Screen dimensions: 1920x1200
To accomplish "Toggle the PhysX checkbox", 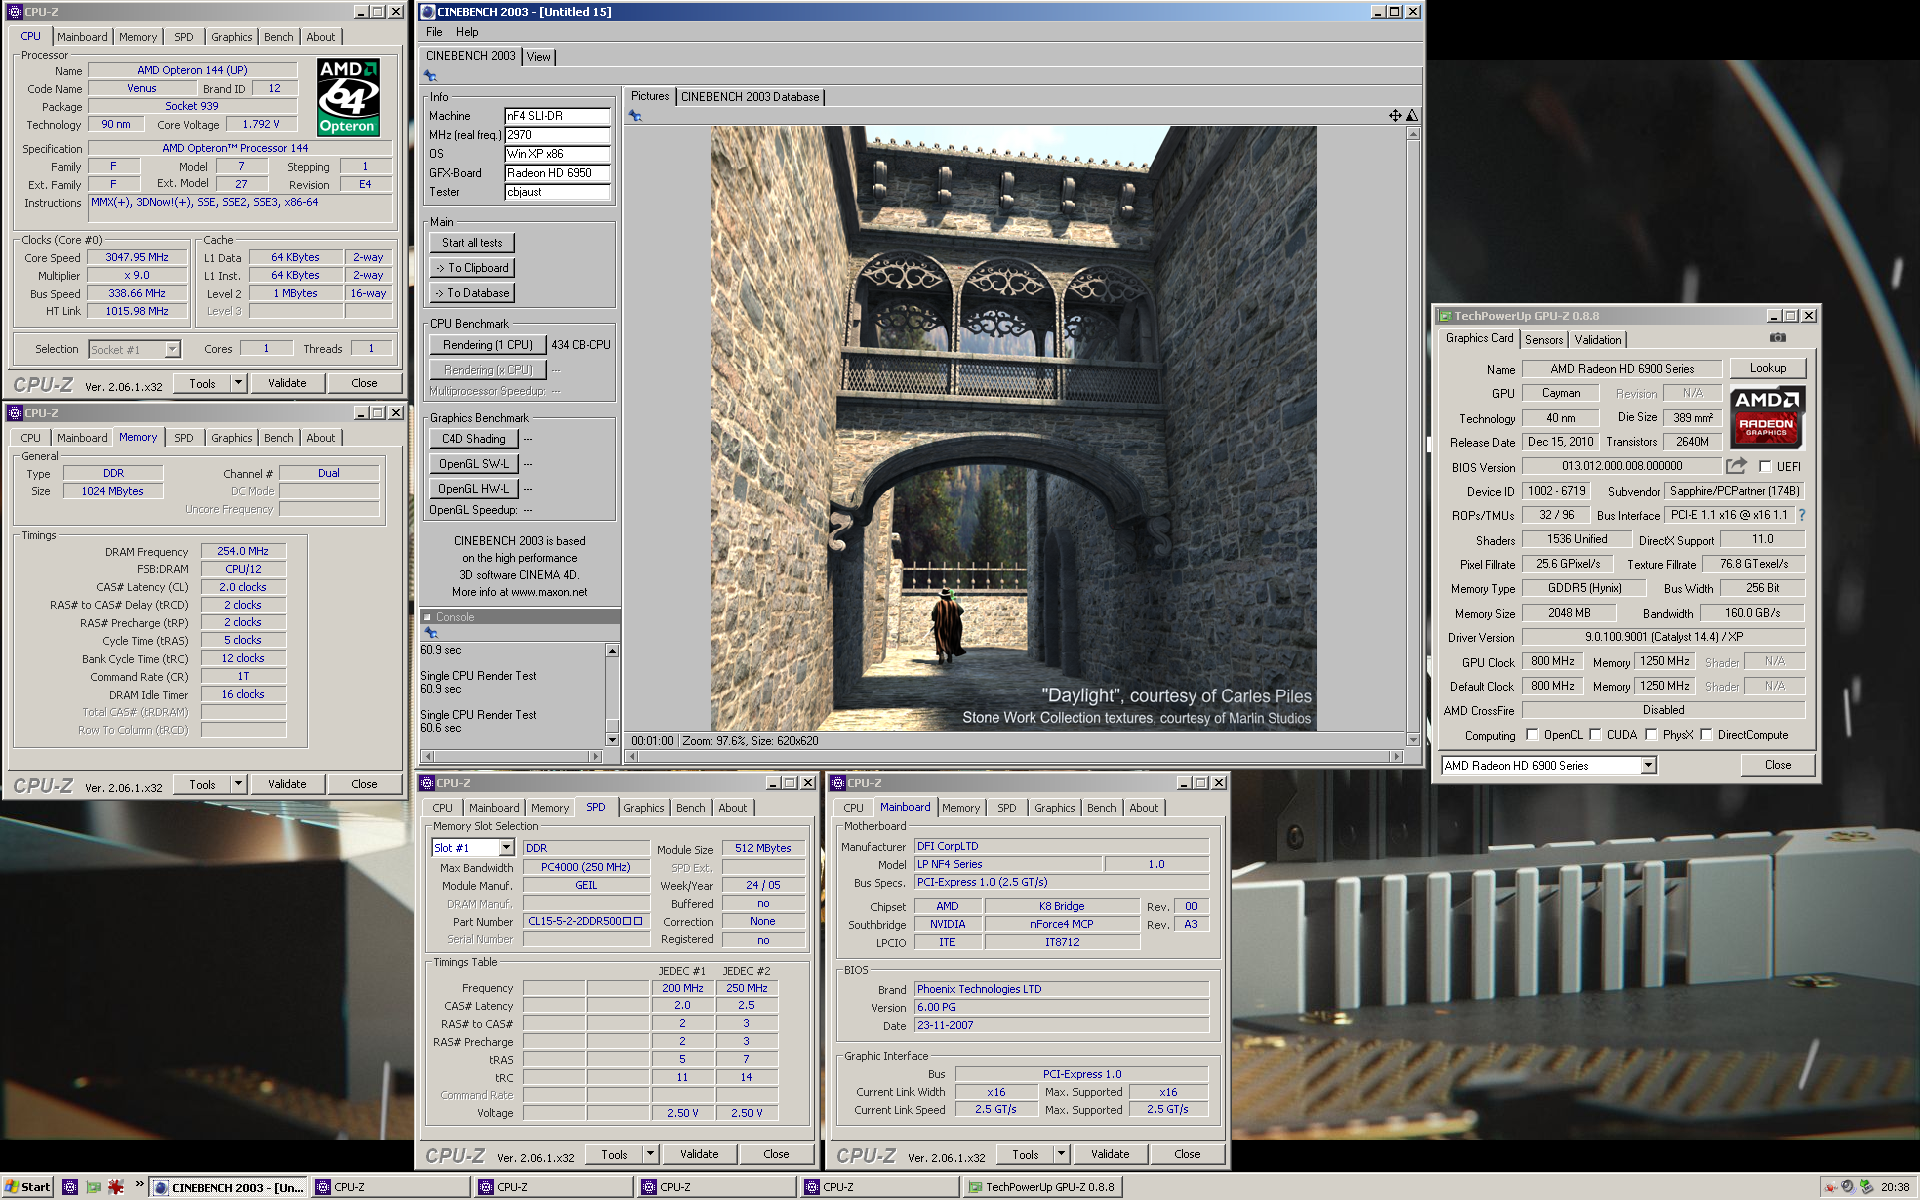I will point(1651,735).
